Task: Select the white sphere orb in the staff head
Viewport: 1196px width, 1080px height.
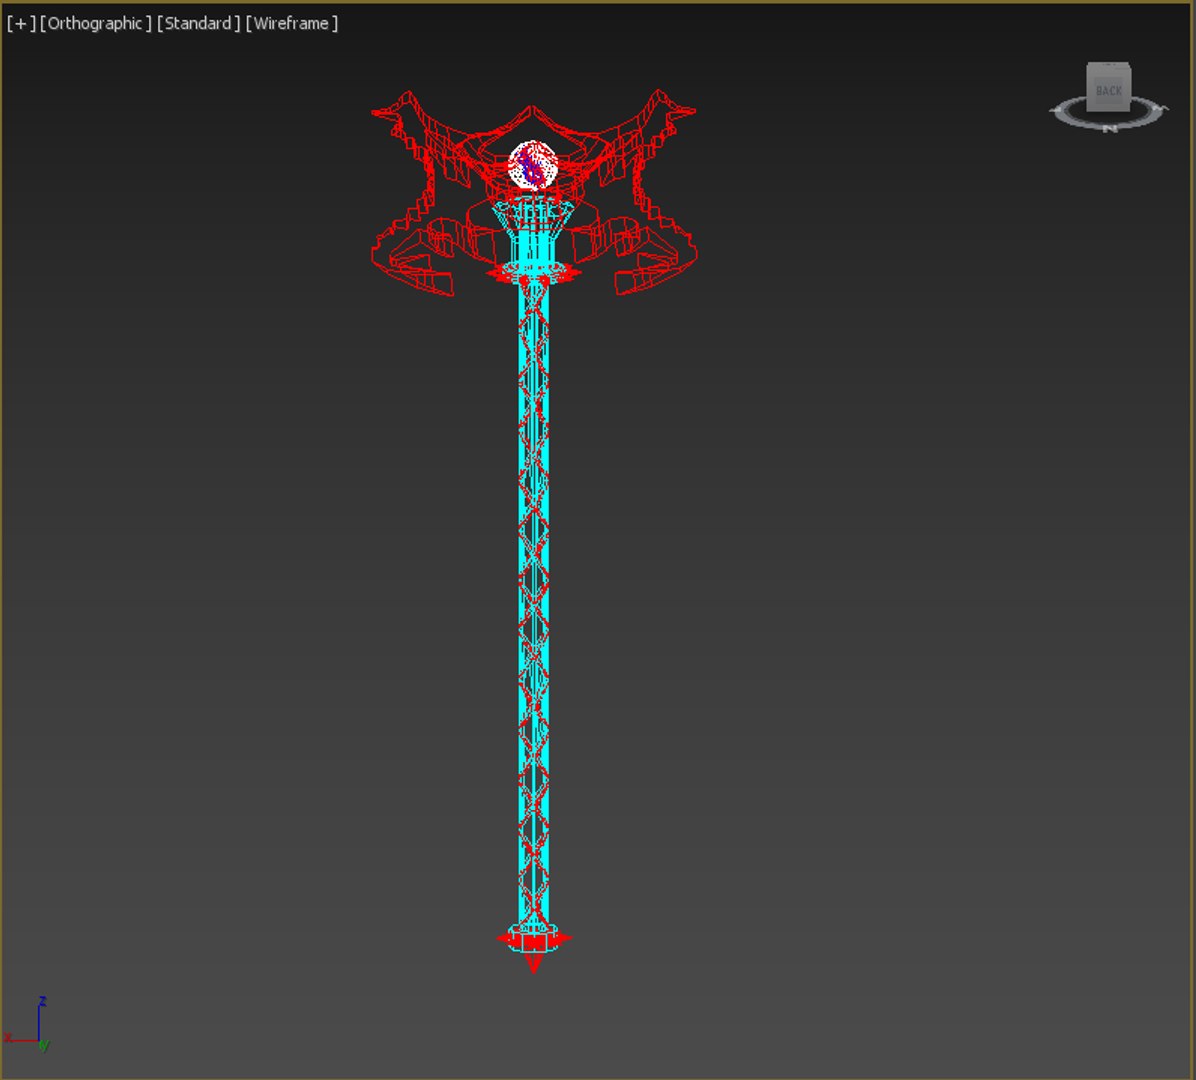Action: [x=533, y=165]
